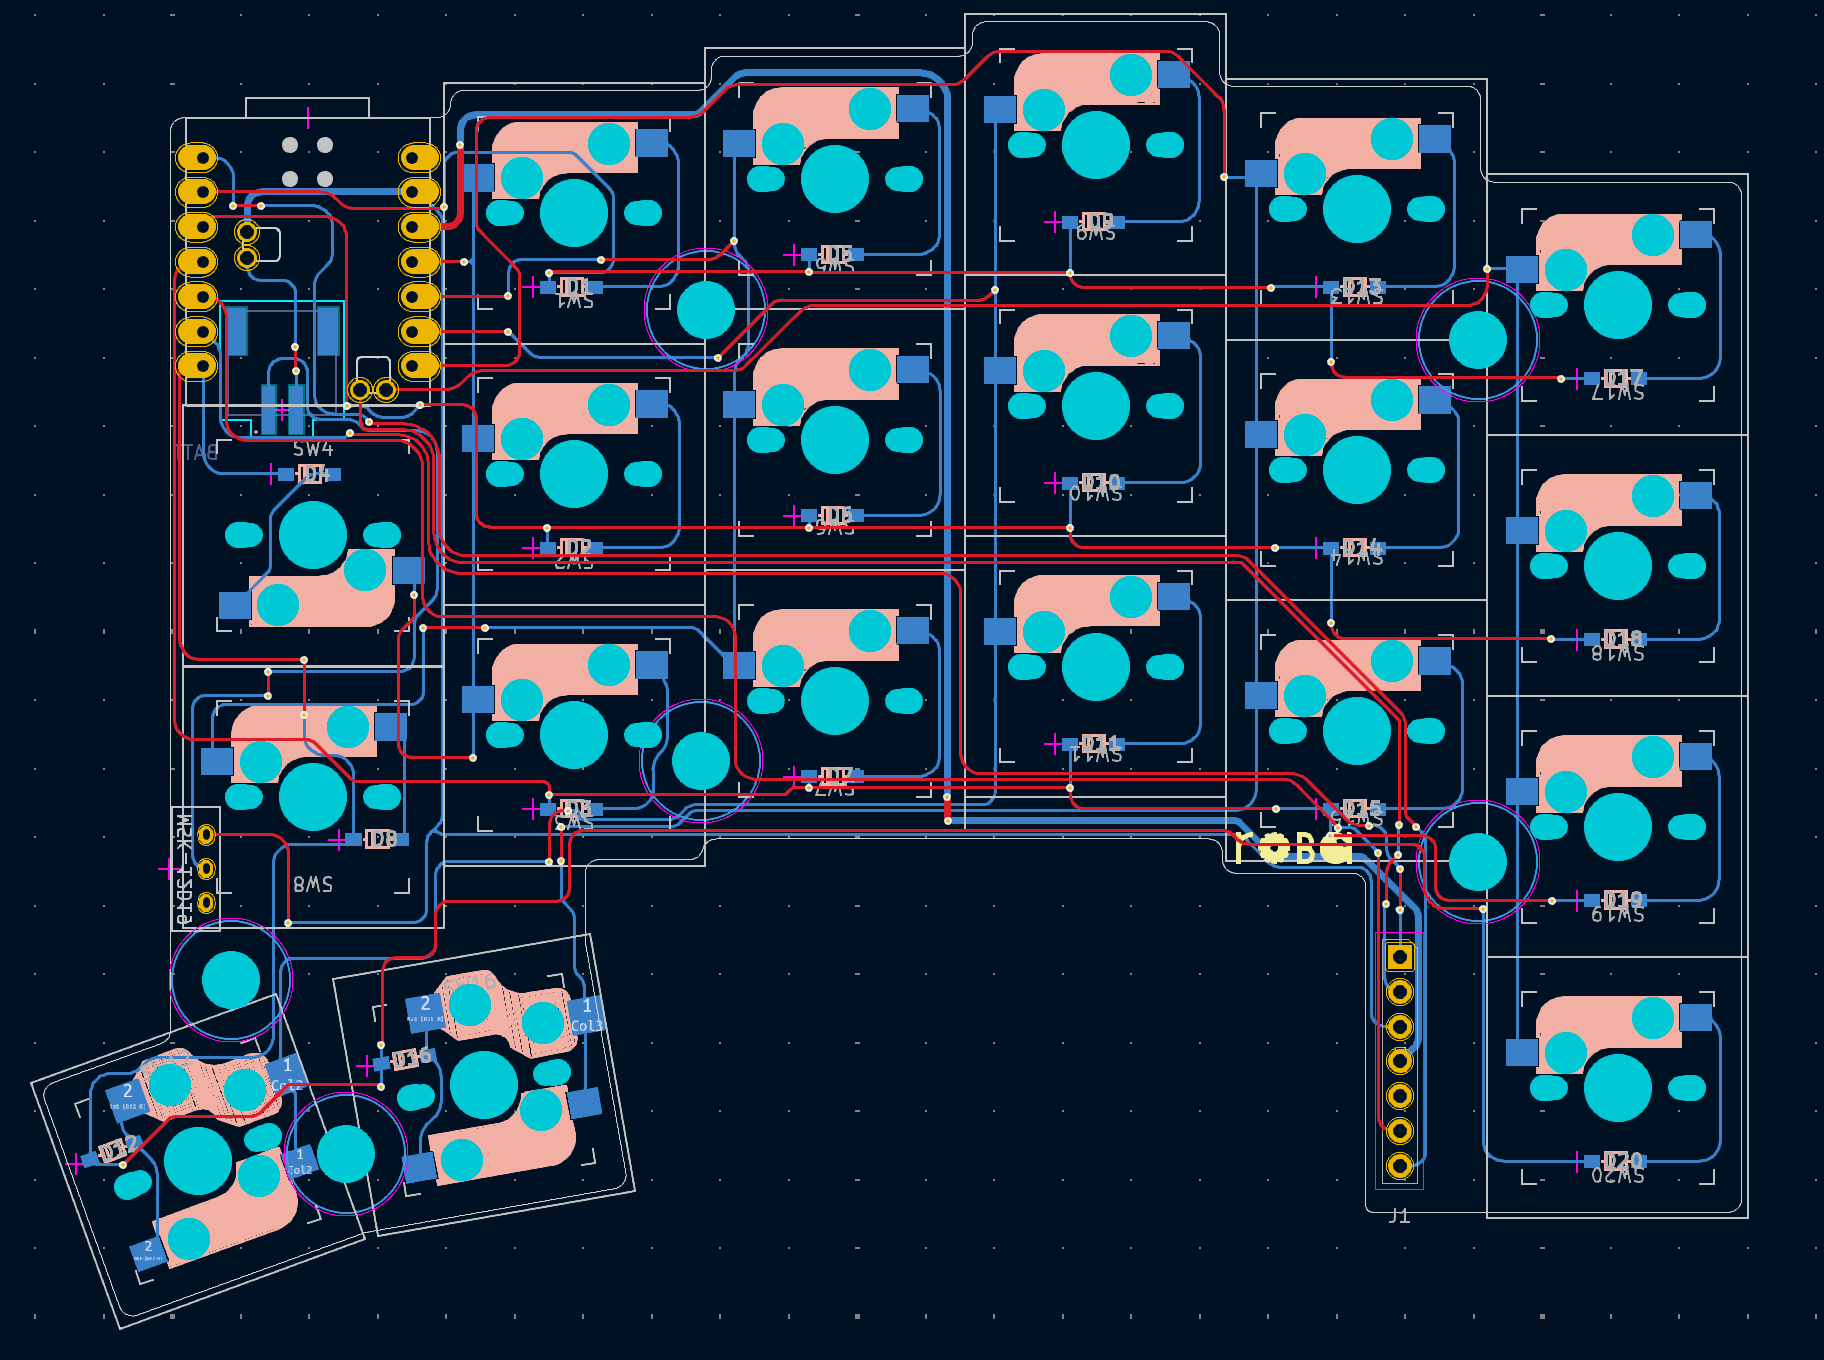The height and width of the screenshot is (1360, 1824).
Task: Select the BATT label text
Action: coord(198,452)
